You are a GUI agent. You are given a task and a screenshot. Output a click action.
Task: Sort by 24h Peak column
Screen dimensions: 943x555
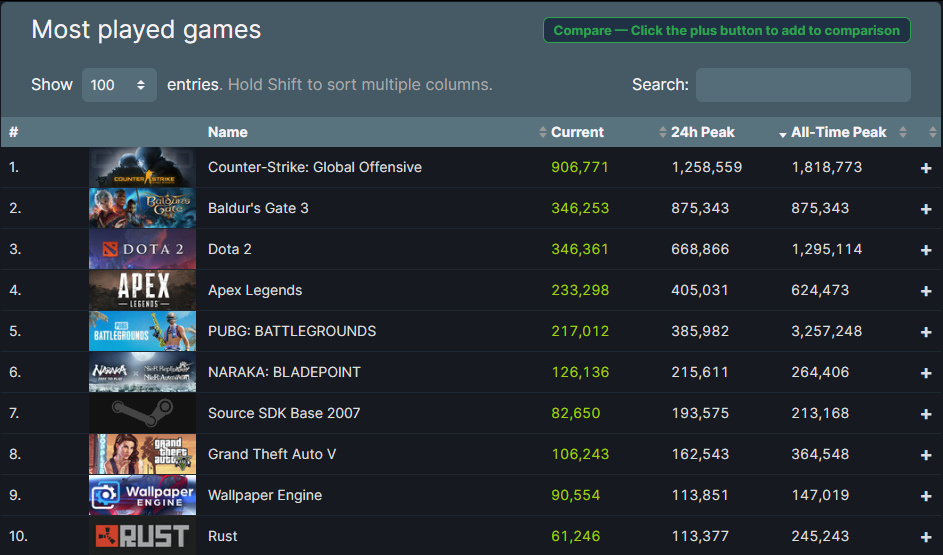702,132
